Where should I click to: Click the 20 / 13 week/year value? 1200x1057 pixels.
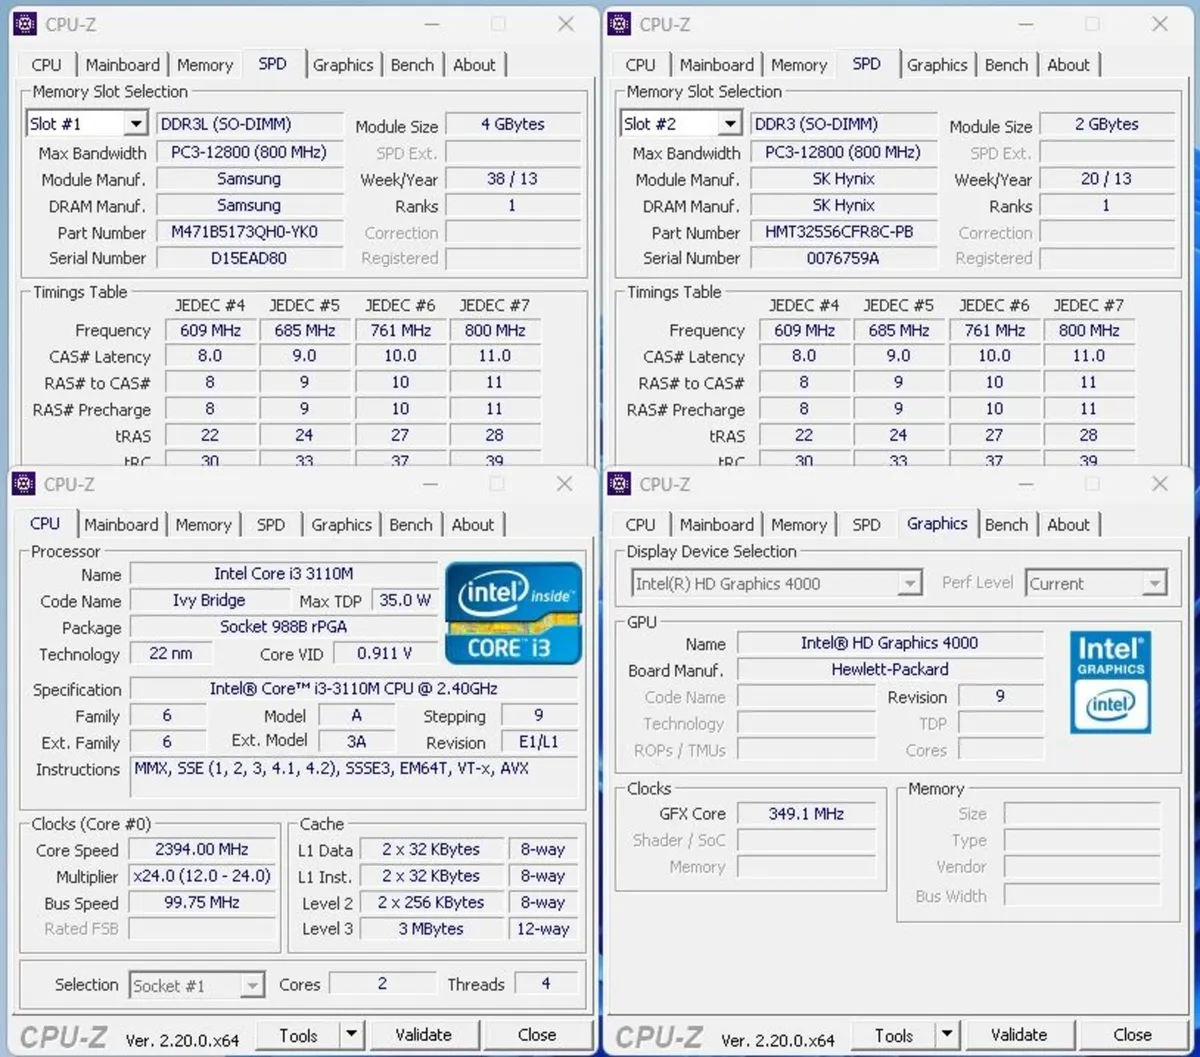[1107, 179]
